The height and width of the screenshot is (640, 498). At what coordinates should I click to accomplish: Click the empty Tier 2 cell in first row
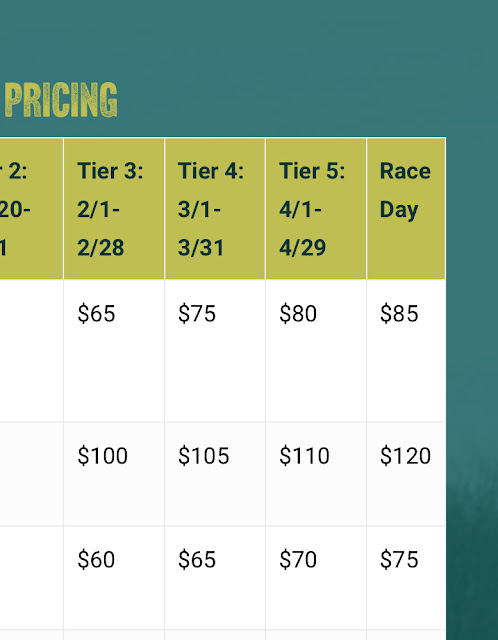[31, 351]
